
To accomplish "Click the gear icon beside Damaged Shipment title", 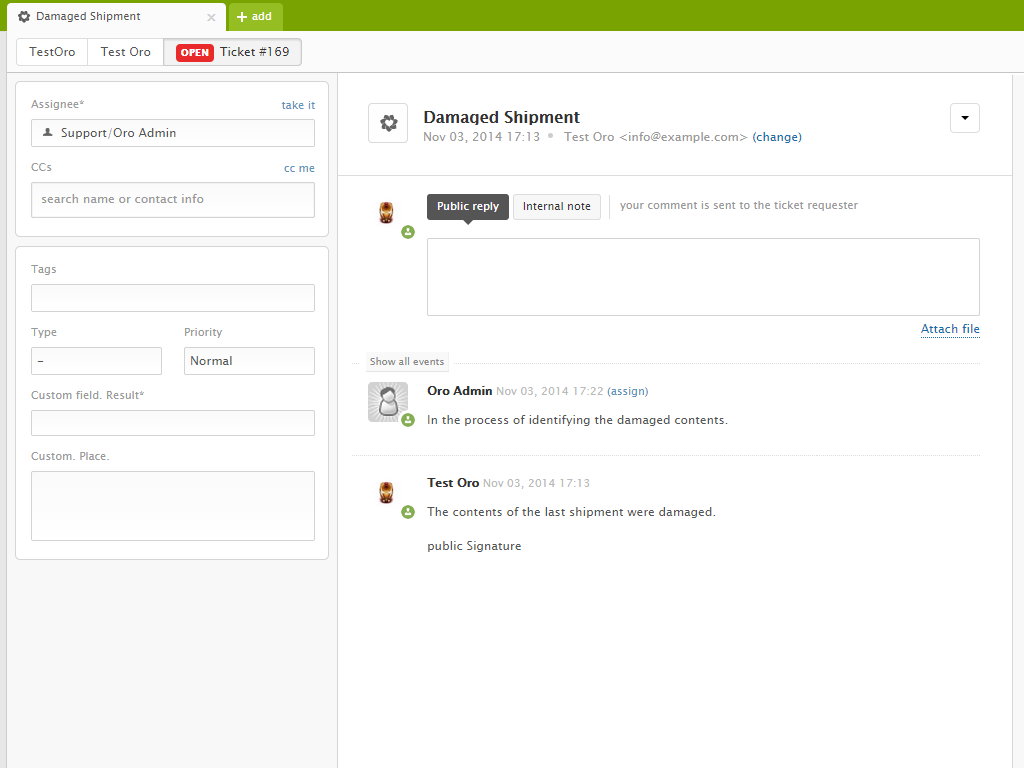I will coord(388,123).
